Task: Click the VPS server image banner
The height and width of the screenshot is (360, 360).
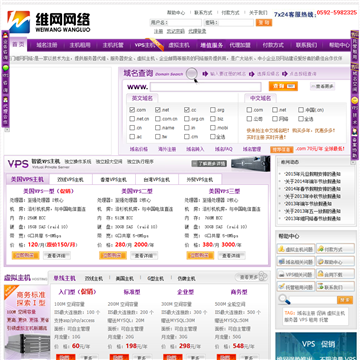Action: point(250,163)
